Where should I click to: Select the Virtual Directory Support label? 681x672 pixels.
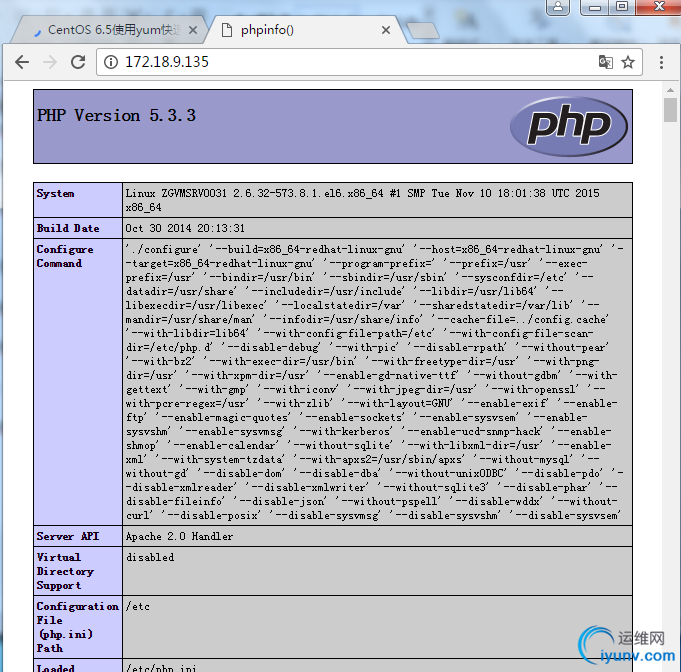(65, 571)
